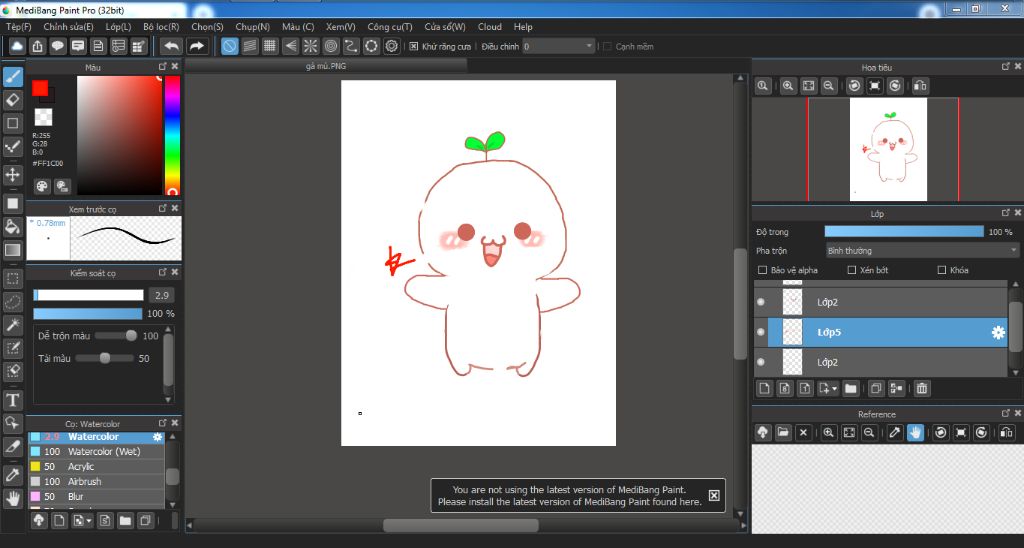Viewport: 1024px width, 548px height.
Task: Select the Gradient tool
Action: pos(12,250)
